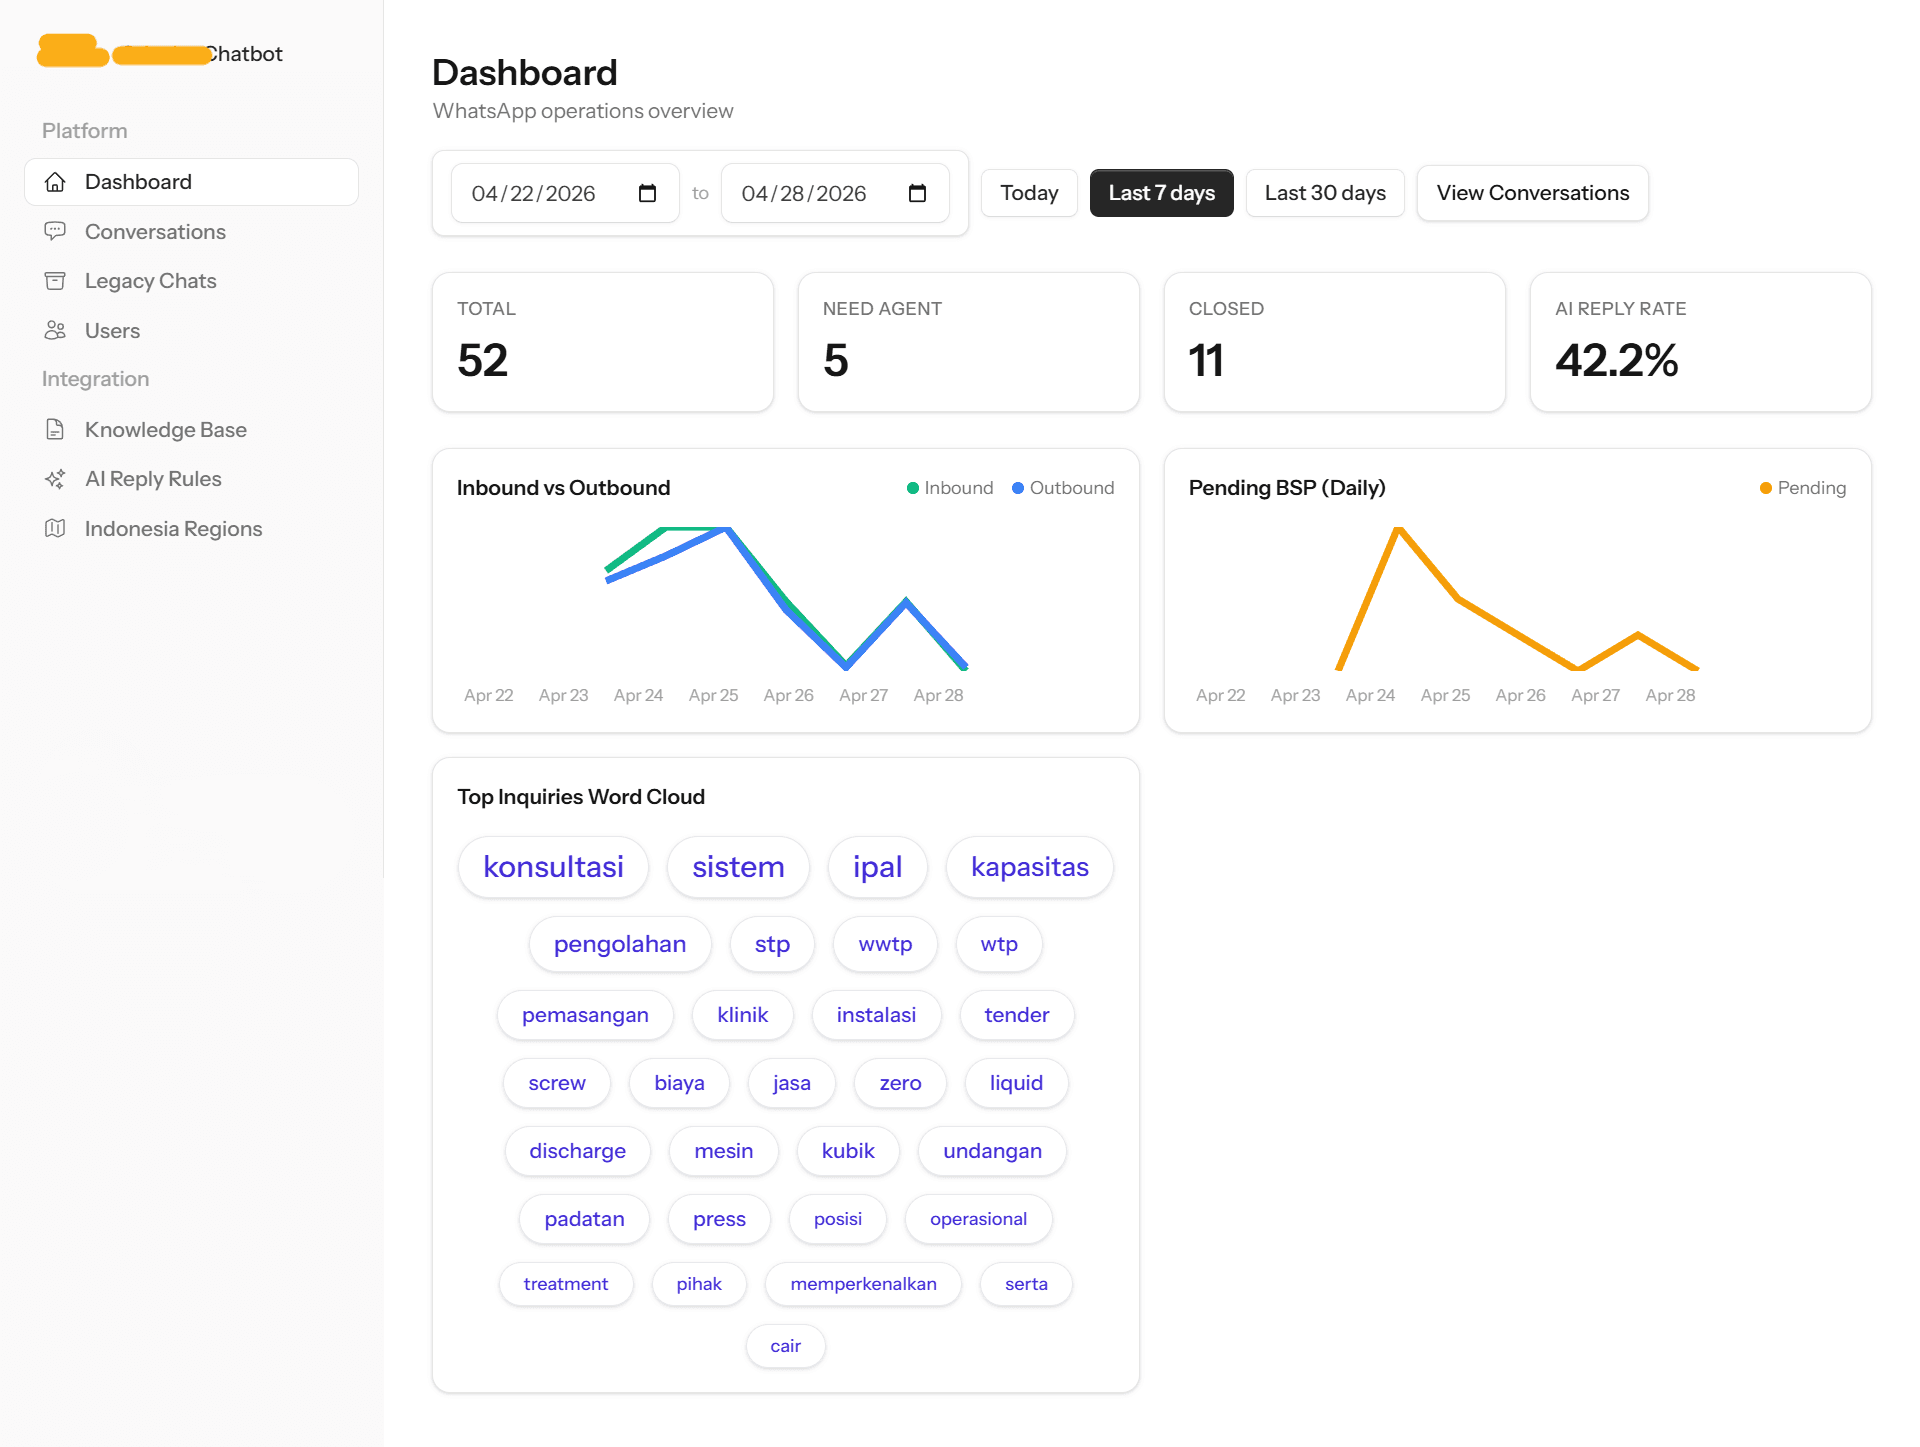Click the Conversations speech bubble icon
The image size is (1920, 1447).
55,232
